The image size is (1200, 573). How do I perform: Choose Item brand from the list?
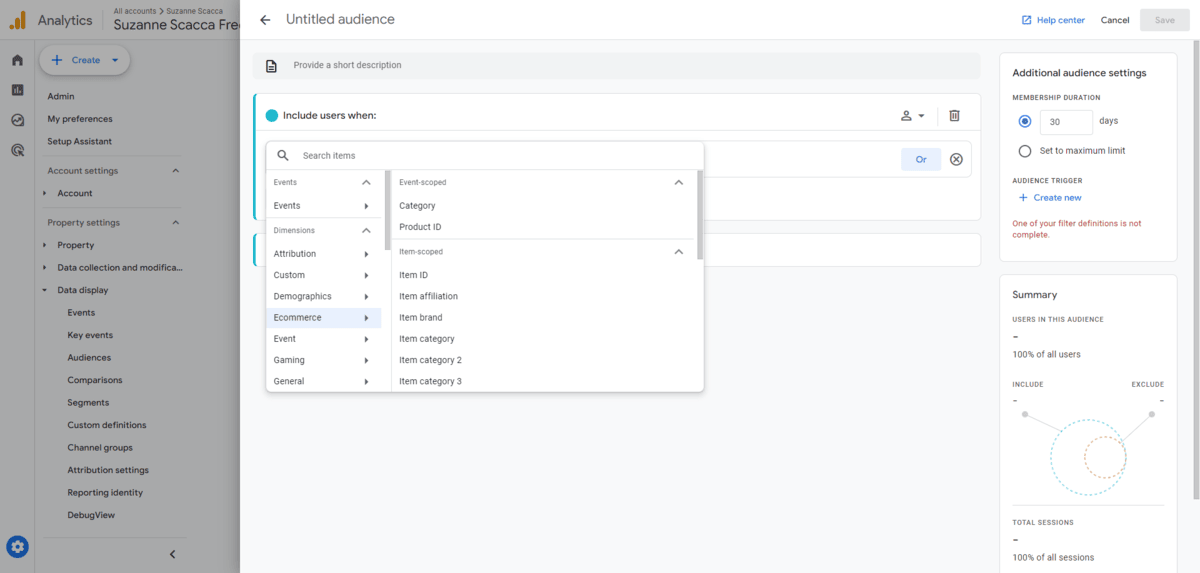point(420,318)
